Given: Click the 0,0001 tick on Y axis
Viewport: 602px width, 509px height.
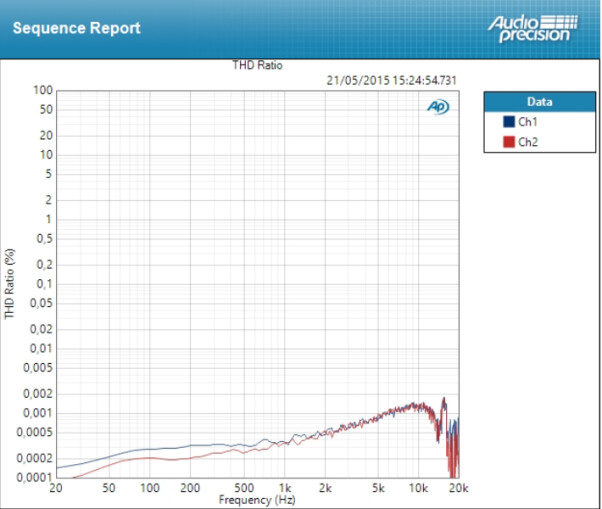Looking at the screenshot, I should click(x=34, y=478).
